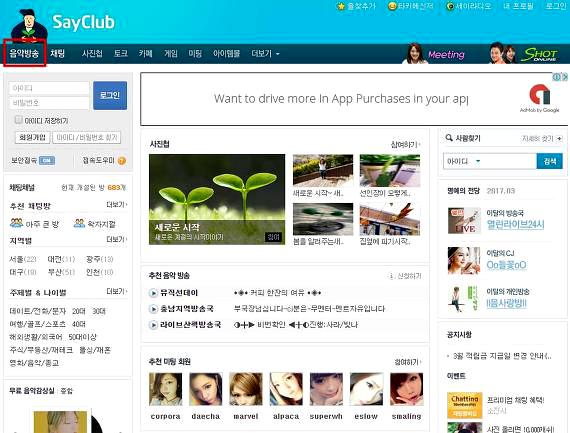Open the 카페 menu item
Image resolution: width=570 pixels, height=433 pixels.
[145, 53]
